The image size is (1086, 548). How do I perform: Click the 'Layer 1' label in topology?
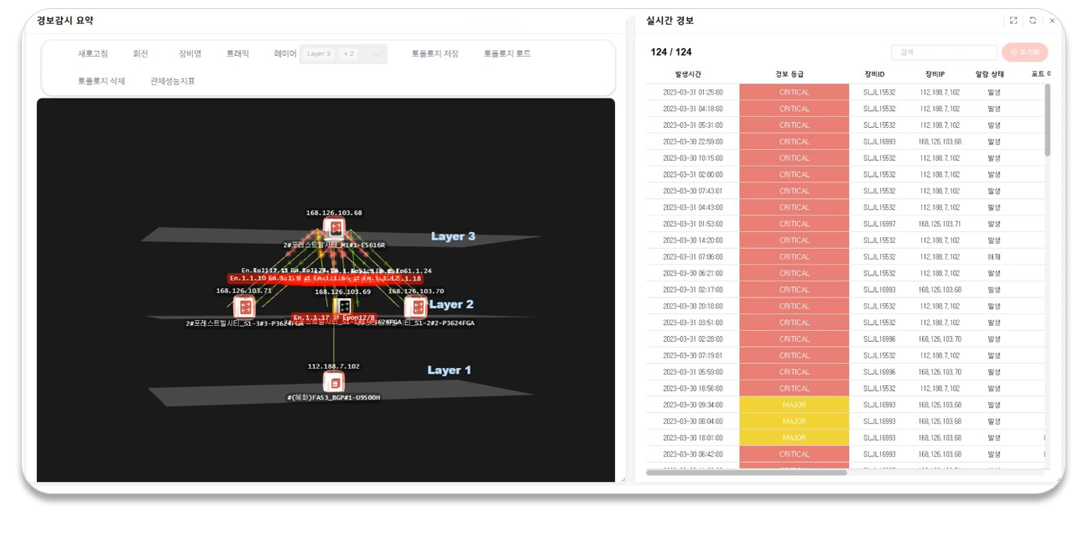pyautogui.click(x=449, y=370)
